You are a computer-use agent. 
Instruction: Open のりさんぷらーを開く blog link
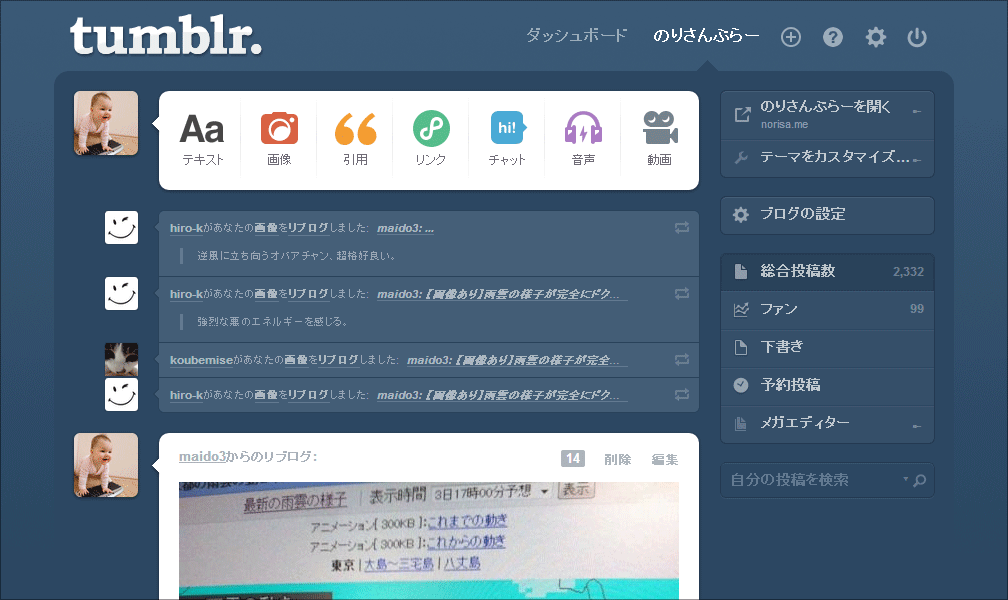tap(827, 115)
